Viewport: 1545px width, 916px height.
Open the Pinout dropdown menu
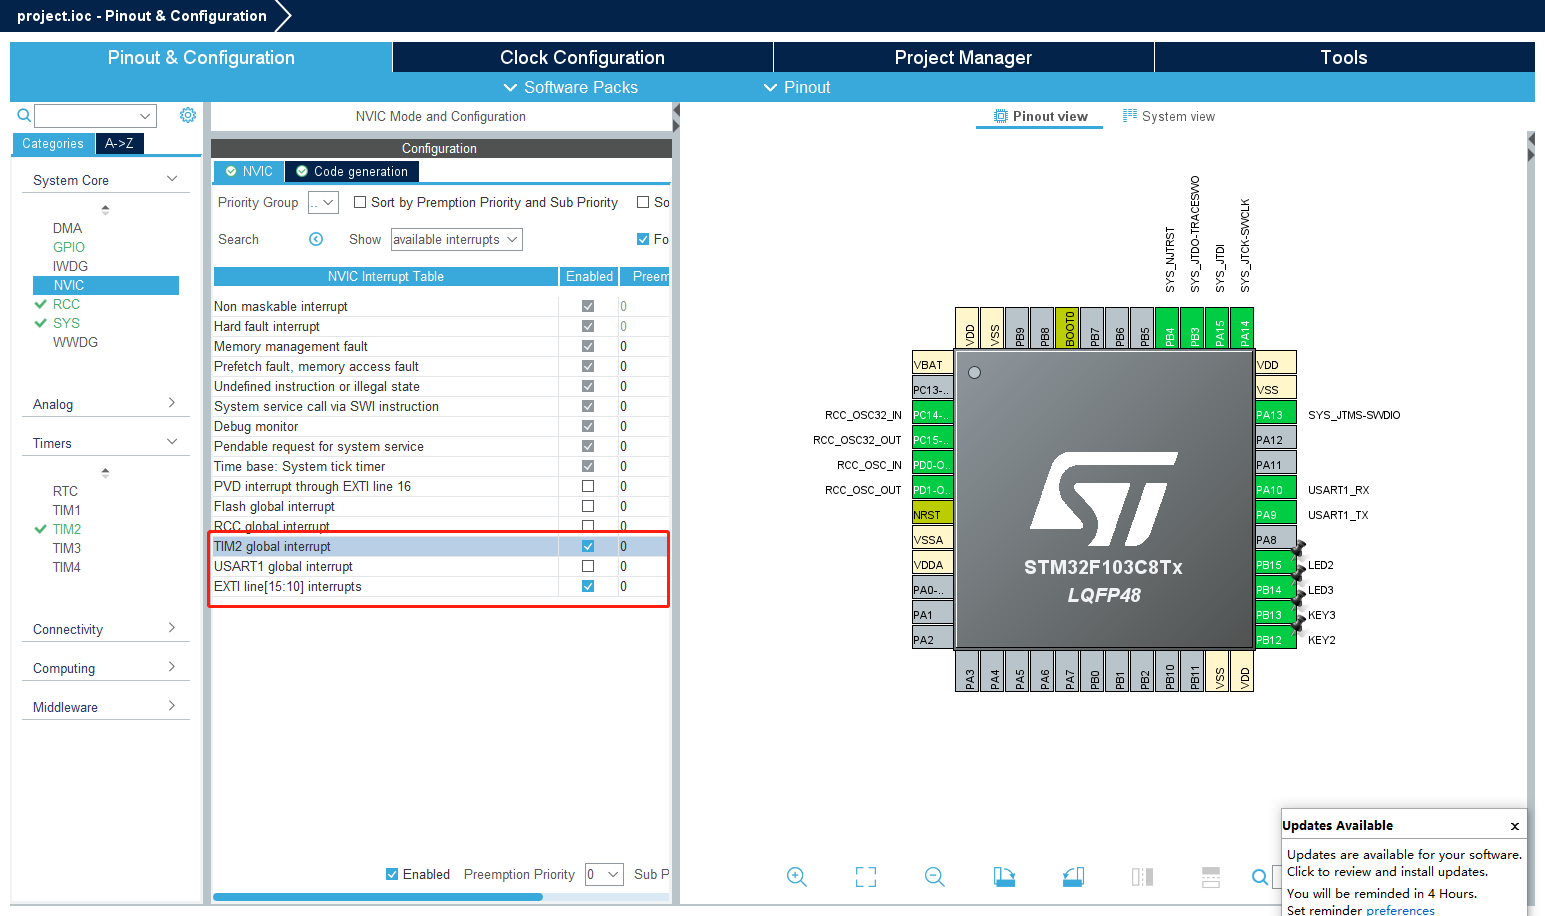click(797, 87)
